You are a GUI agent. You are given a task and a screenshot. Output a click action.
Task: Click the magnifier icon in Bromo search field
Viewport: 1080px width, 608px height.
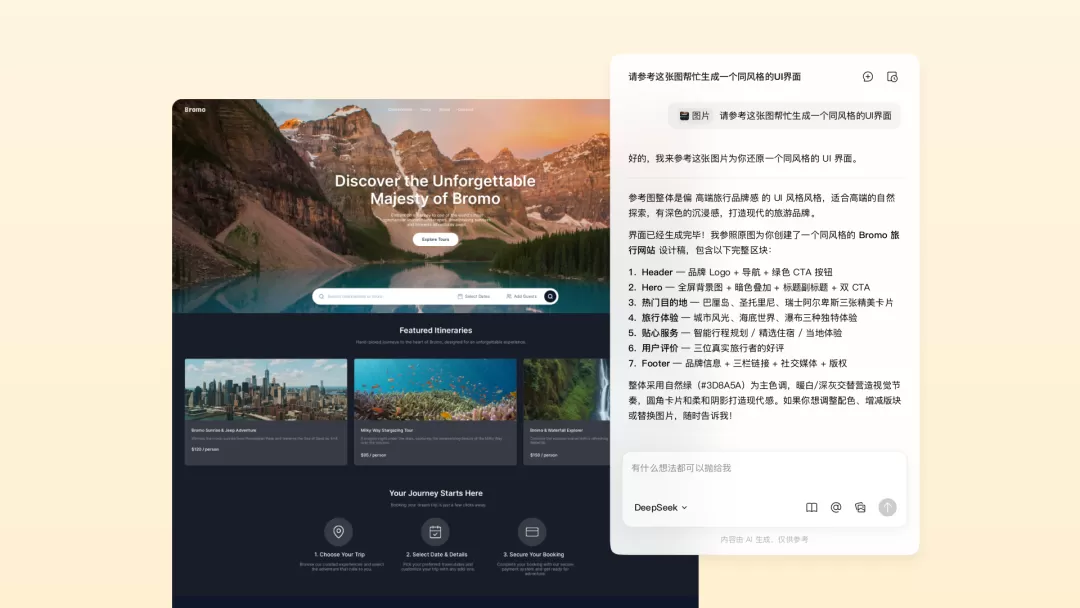coord(322,297)
